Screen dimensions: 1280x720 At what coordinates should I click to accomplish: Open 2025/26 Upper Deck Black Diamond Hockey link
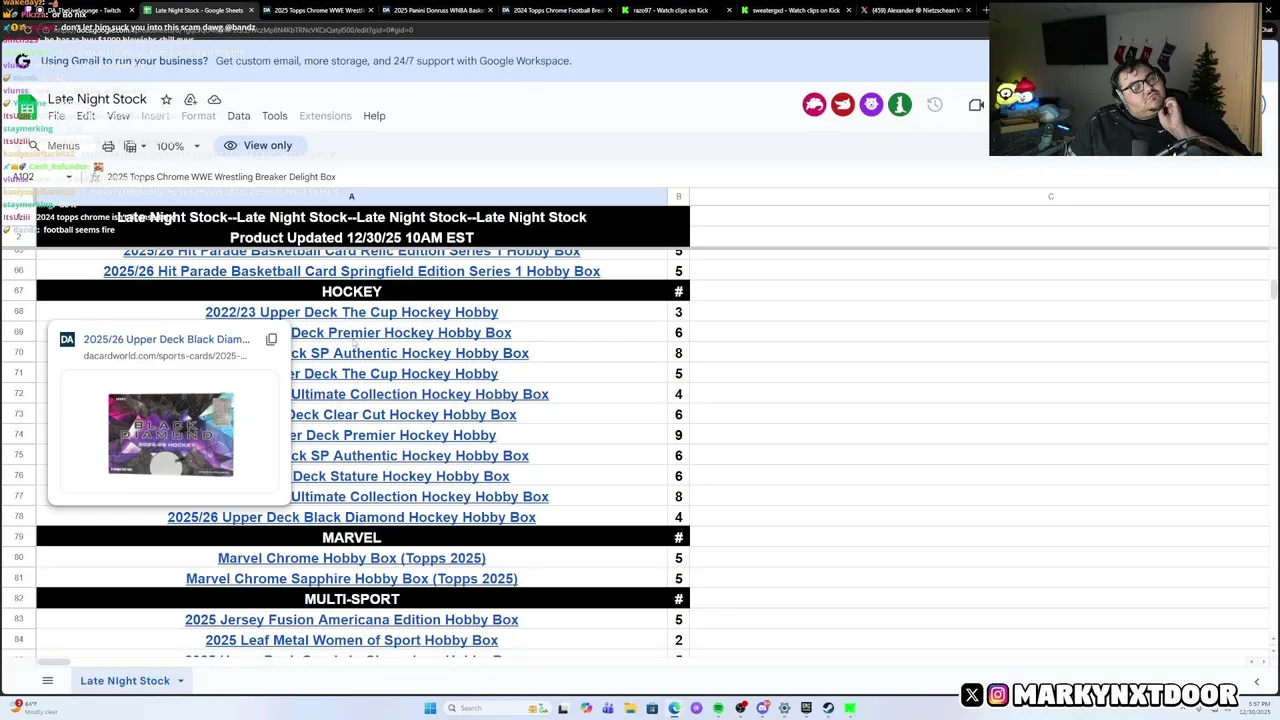pos(351,517)
